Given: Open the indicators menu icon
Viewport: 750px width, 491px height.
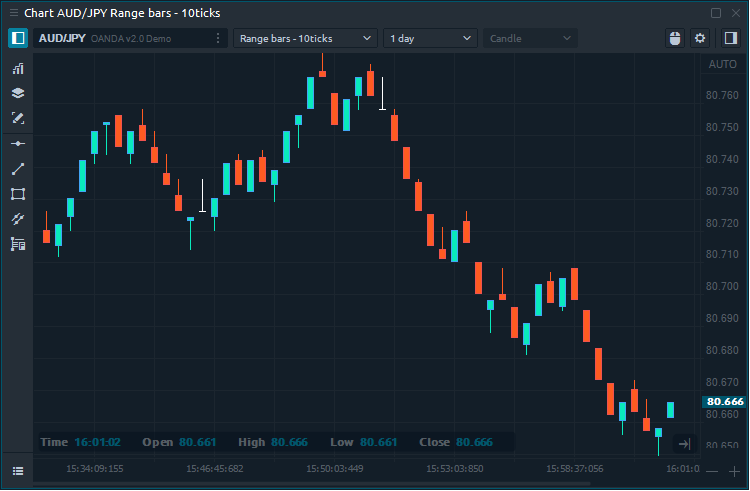Looking at the screenshot, I should click(18, 69).
